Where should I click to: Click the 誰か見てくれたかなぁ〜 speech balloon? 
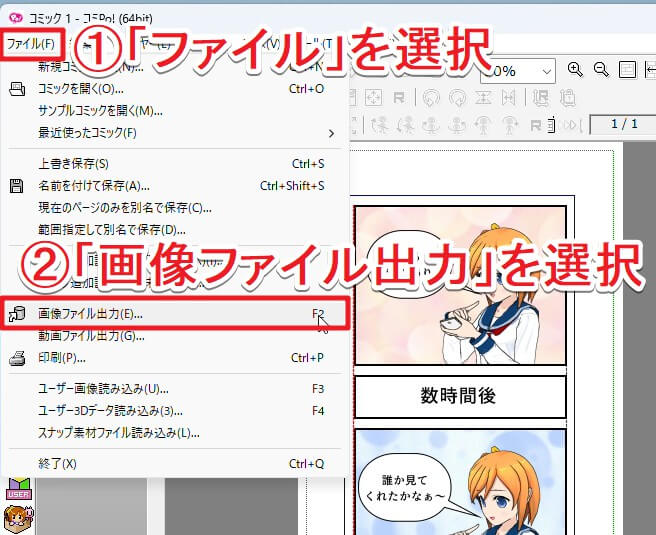coord(406,487)
